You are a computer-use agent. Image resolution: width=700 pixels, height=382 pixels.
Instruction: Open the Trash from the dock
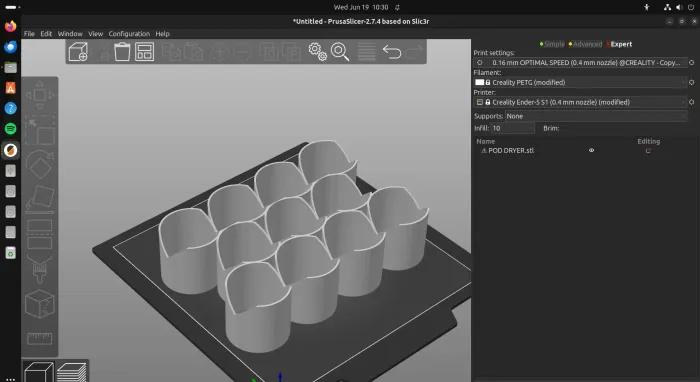(x=10, y=253)
